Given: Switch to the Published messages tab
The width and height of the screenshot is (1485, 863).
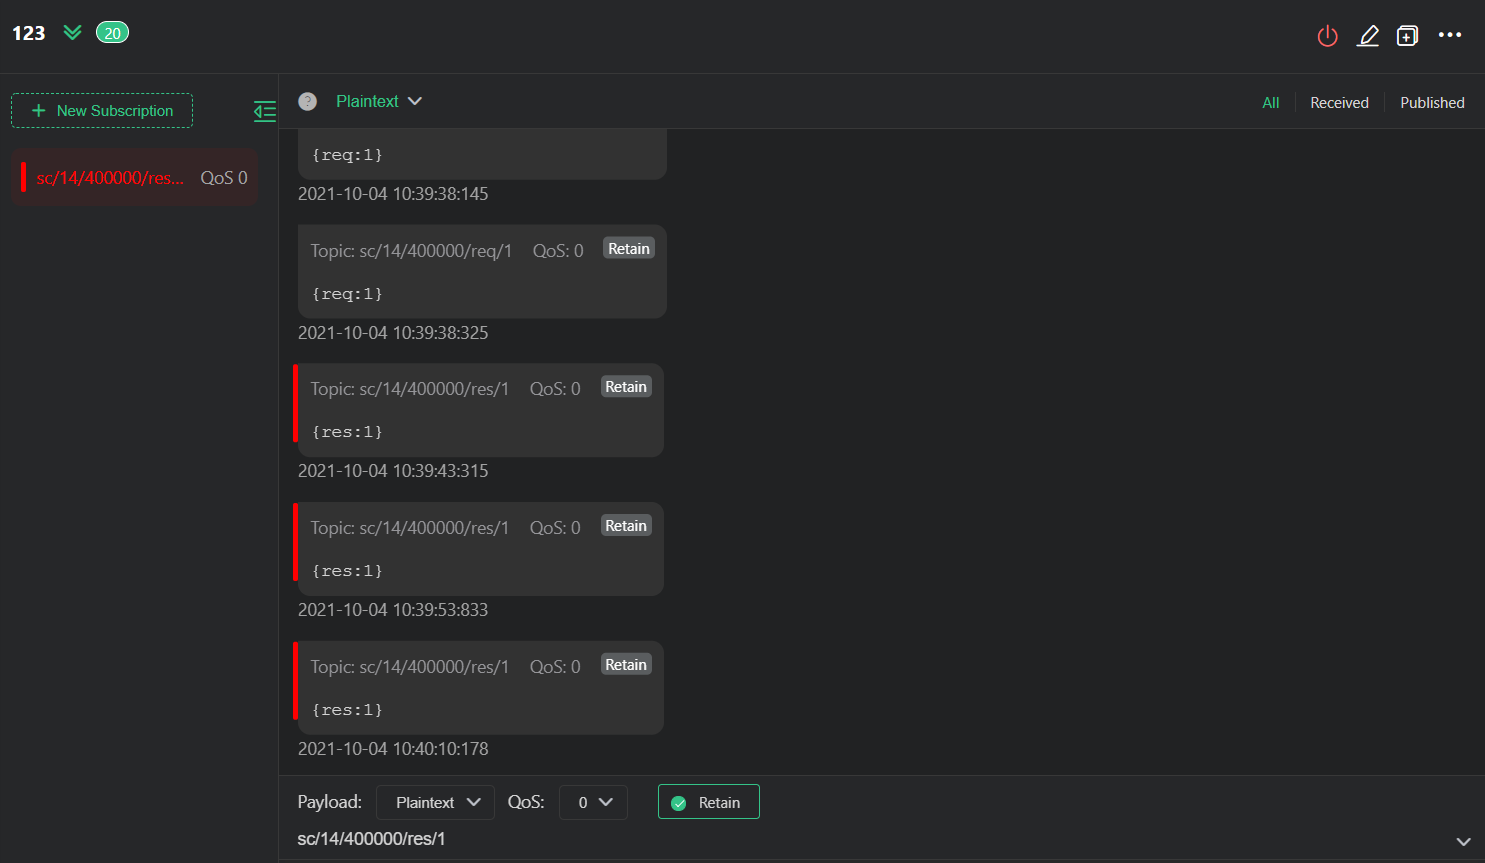Looking at the screenshot, I should [1432, 102].
